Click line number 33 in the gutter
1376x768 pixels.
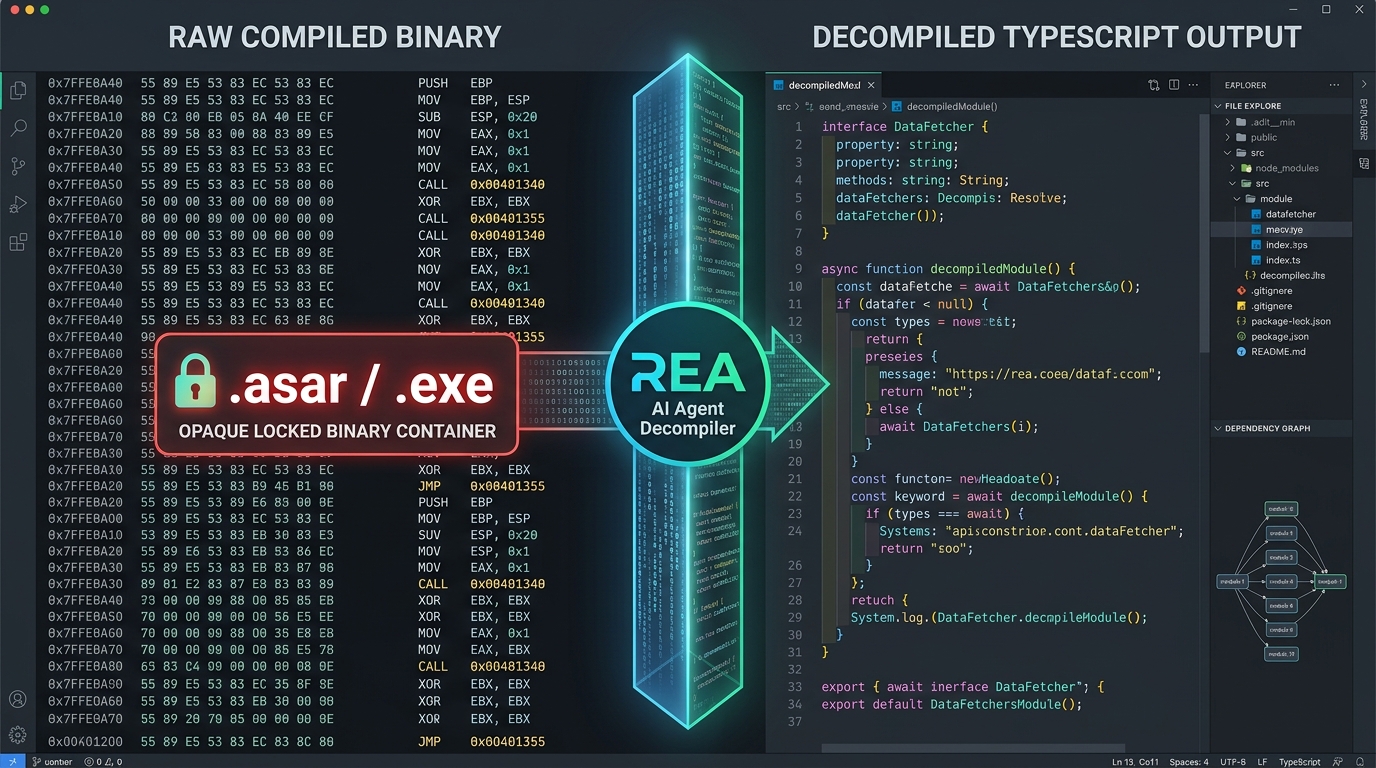(795, 687)
